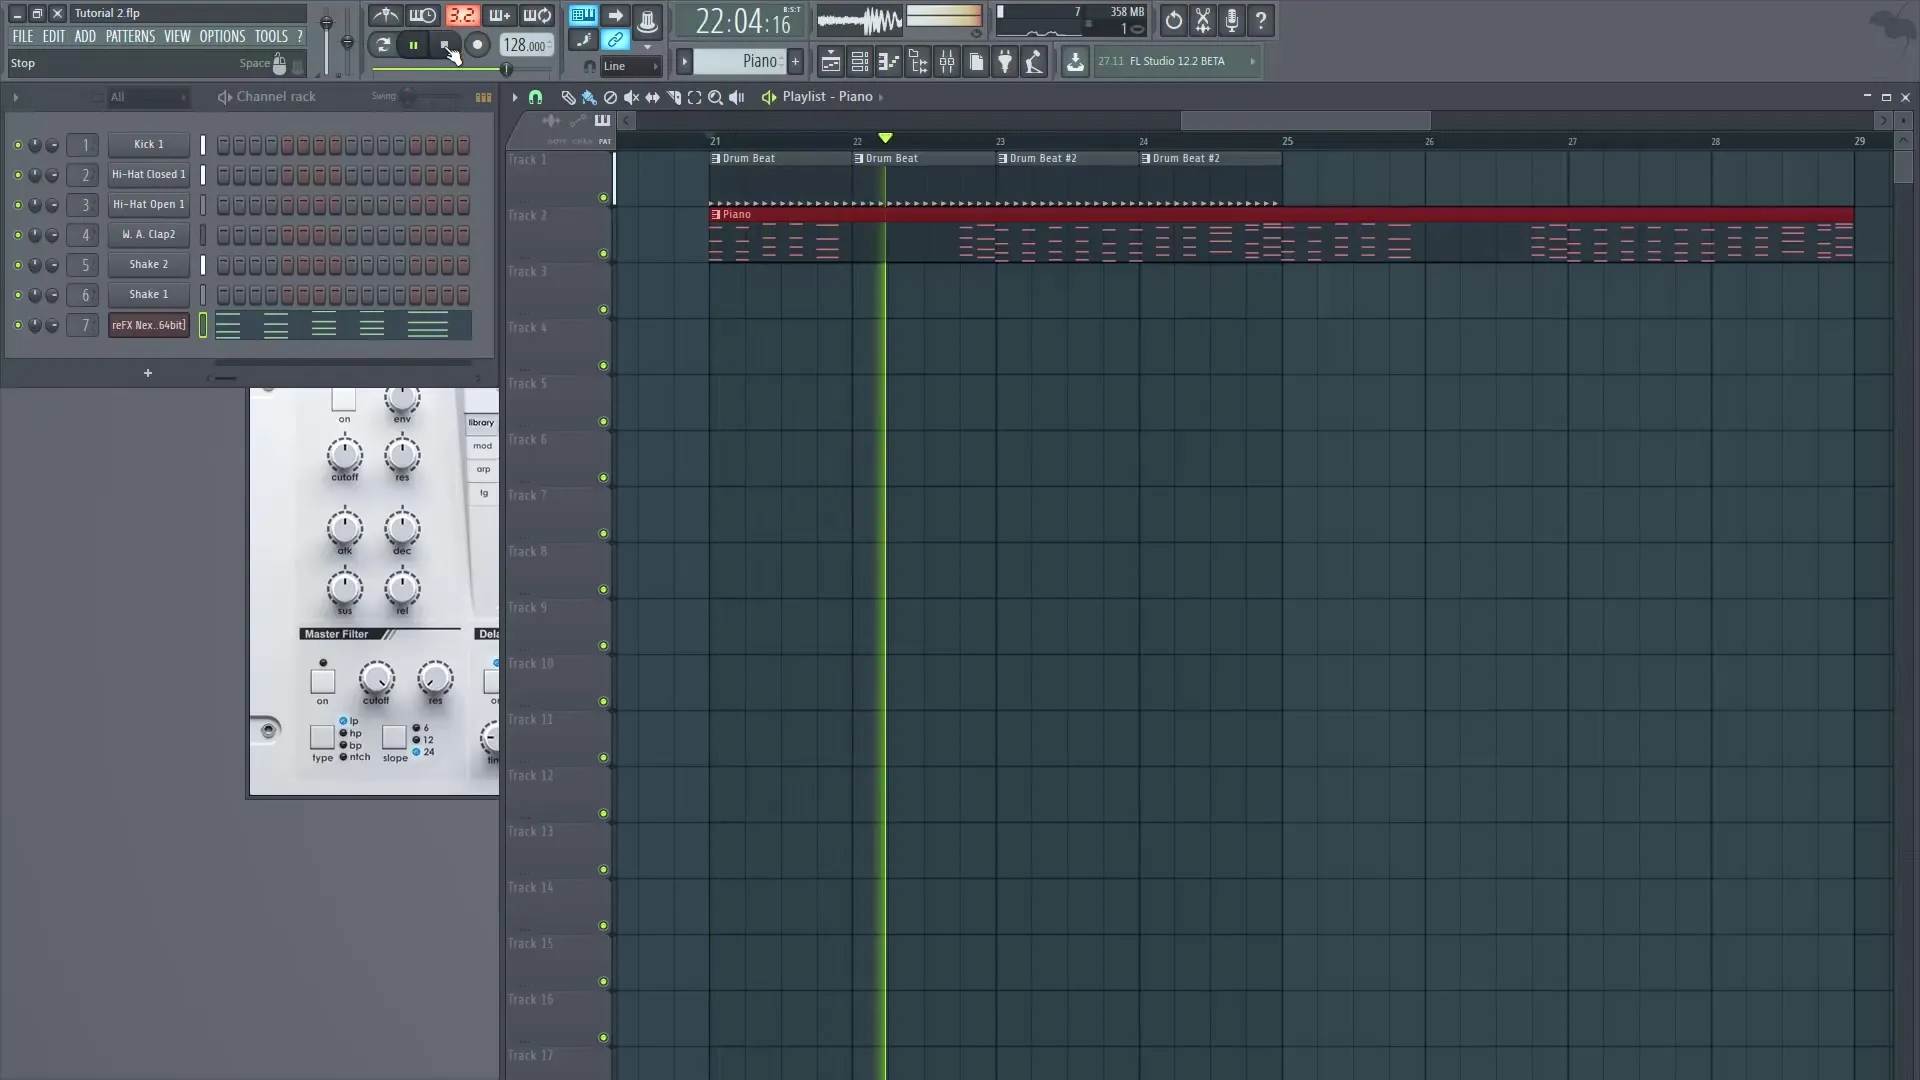Open the Slice tool in the Playlist
This screenshot has height=1080, width=1920.
pyautogui.click(x=674, y=97)
